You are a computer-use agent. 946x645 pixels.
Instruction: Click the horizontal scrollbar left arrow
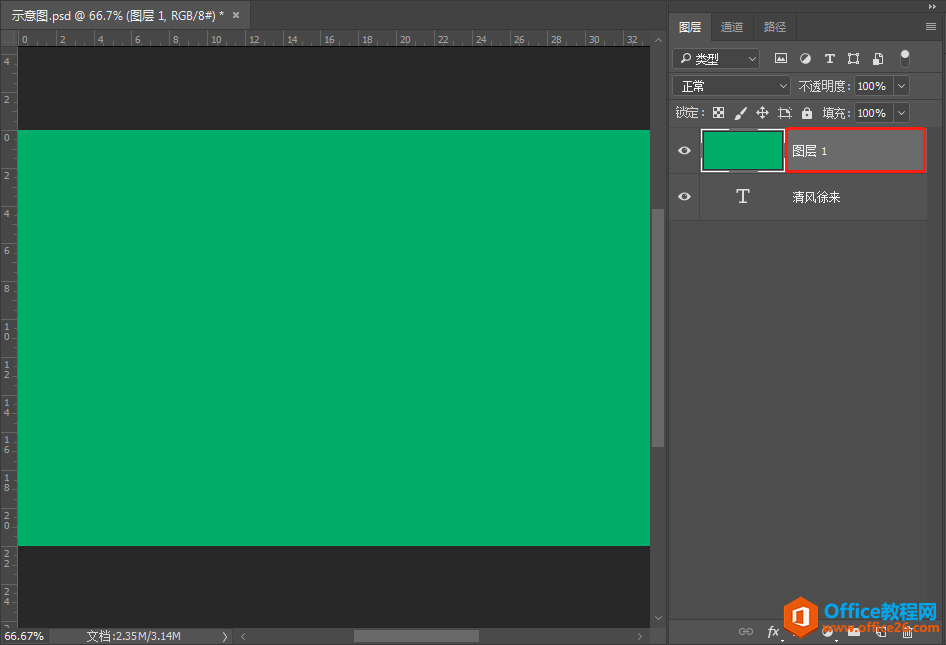point(243,636)
